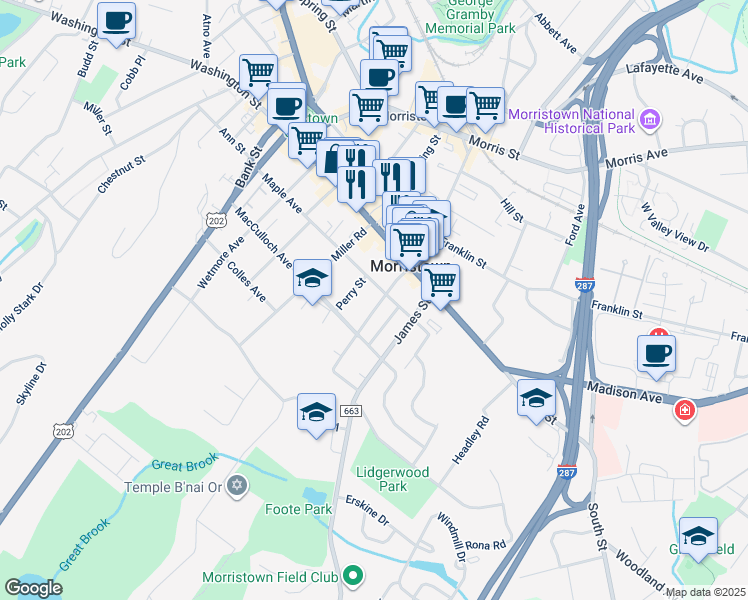This screenshot has width=748, height=600.
Task: Click the restaurant fork-knife marker near Maple Ave
Action: [356, 186]
